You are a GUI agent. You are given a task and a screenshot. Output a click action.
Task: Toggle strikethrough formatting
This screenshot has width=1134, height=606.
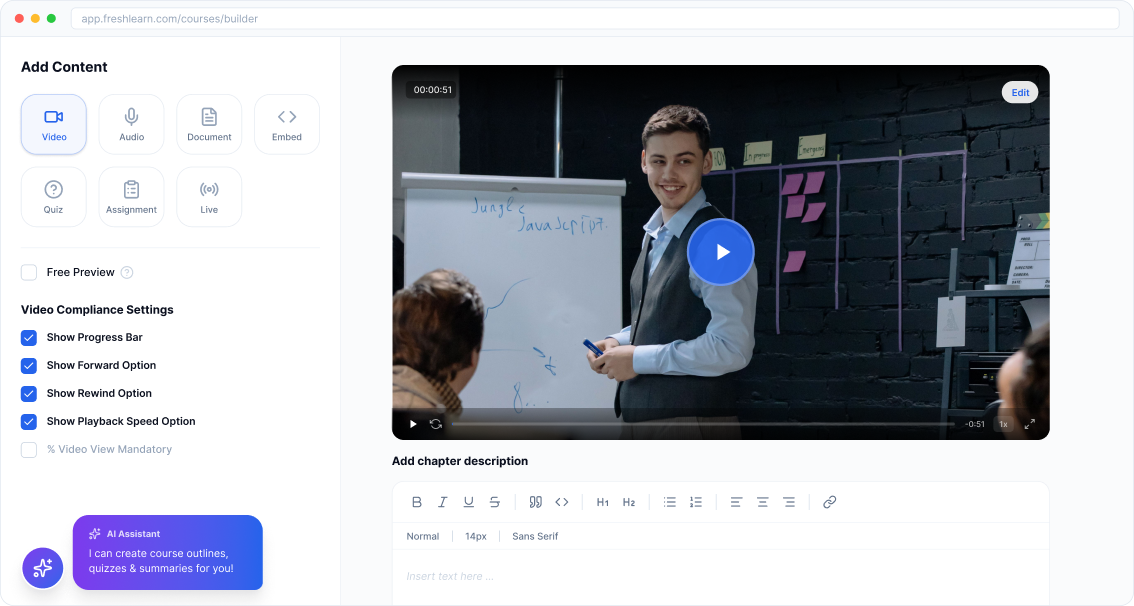495,502
